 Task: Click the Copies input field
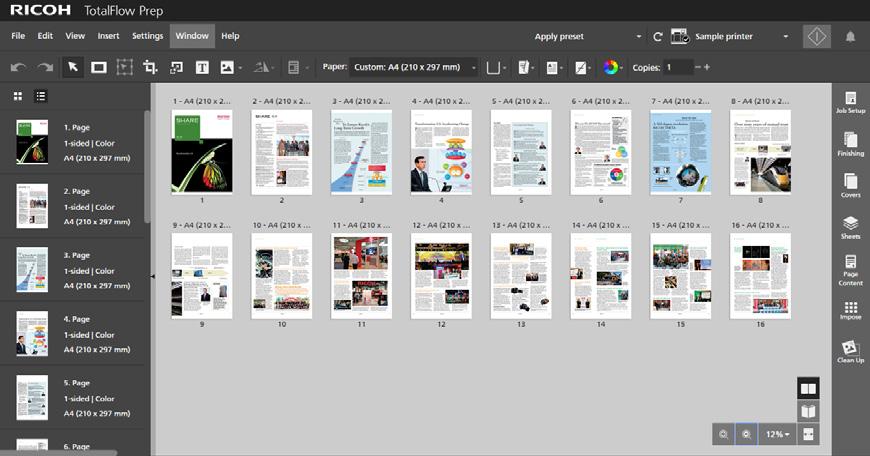tap(678, 67)
